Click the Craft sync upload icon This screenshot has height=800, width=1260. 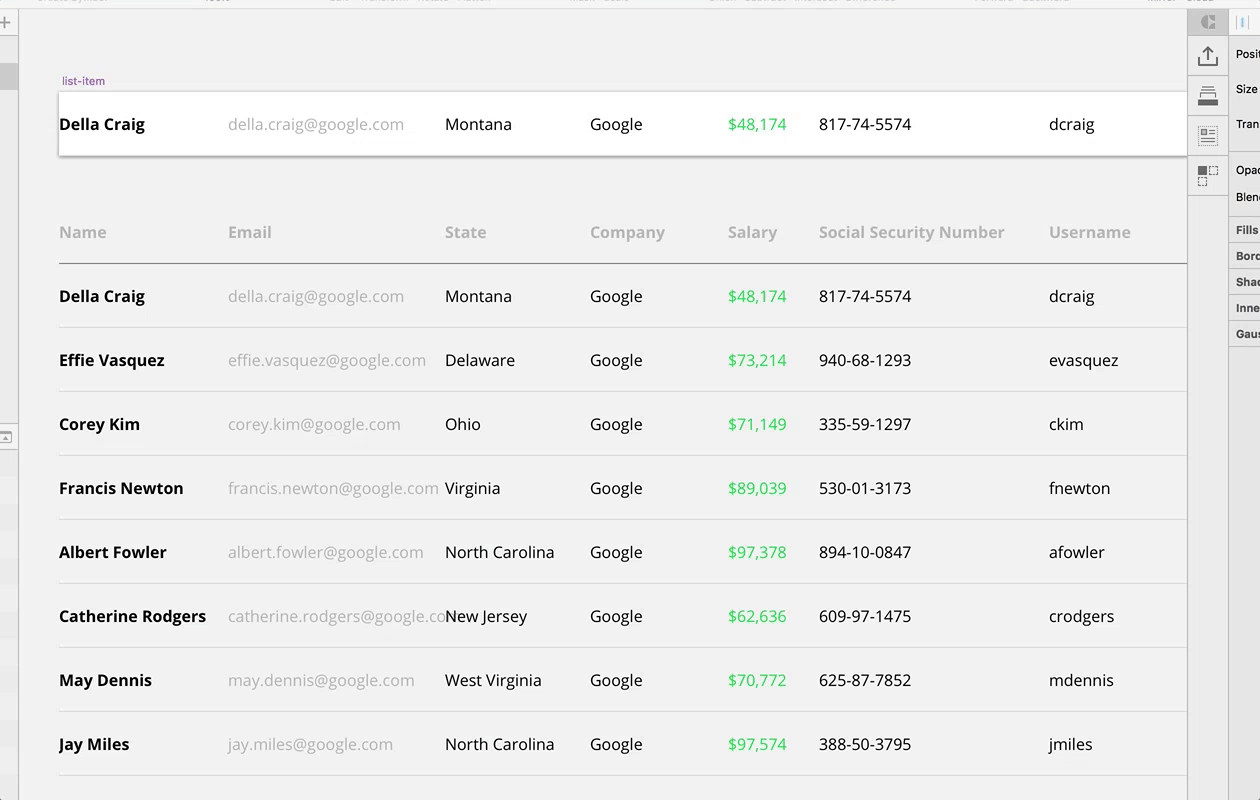pos(1208,56)
